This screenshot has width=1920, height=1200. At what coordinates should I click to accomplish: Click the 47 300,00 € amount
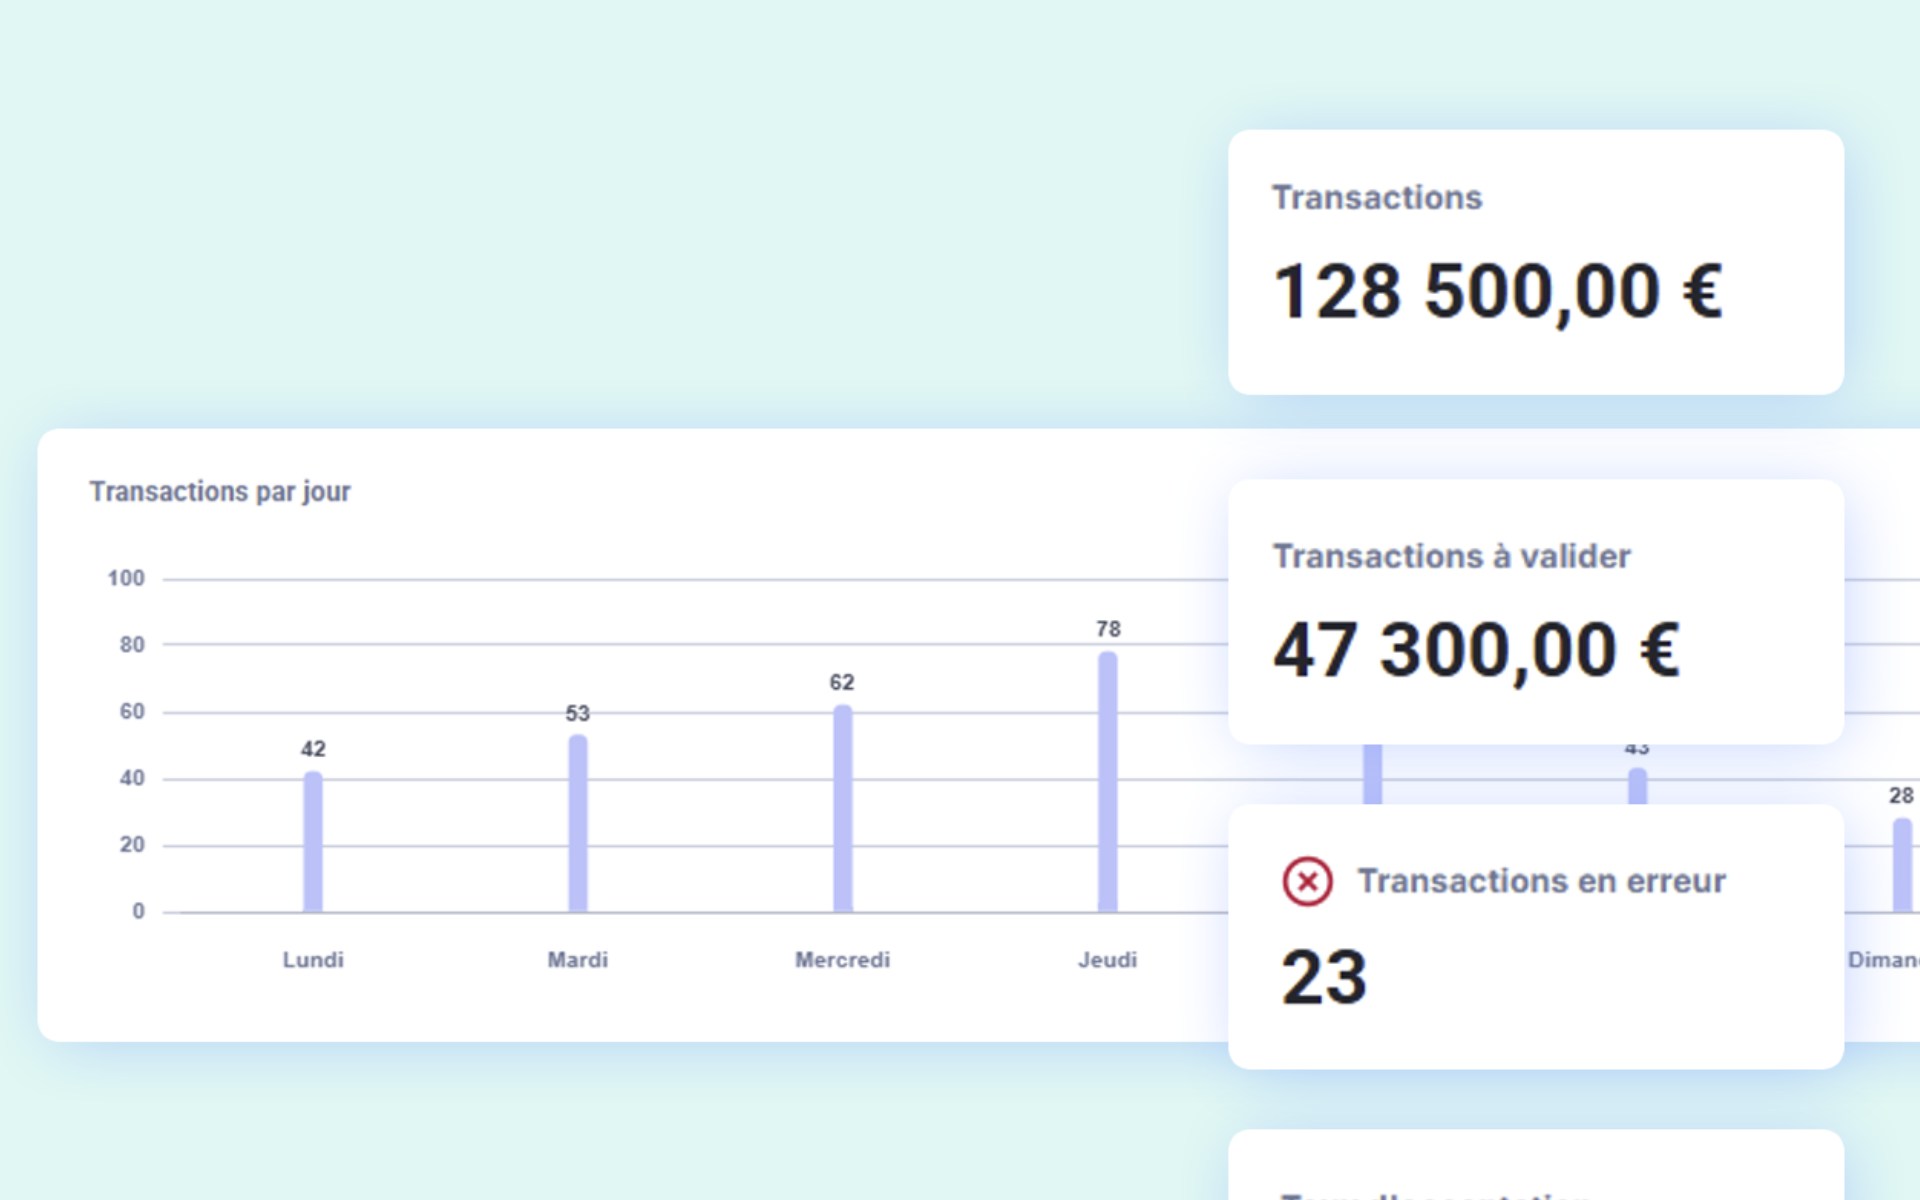pyautogui.click(x=1476, y=650)
